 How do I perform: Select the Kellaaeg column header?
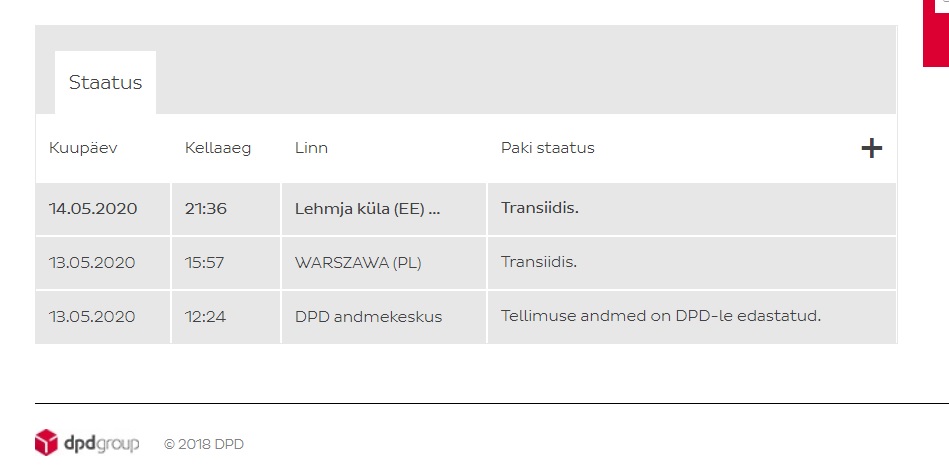218,148
